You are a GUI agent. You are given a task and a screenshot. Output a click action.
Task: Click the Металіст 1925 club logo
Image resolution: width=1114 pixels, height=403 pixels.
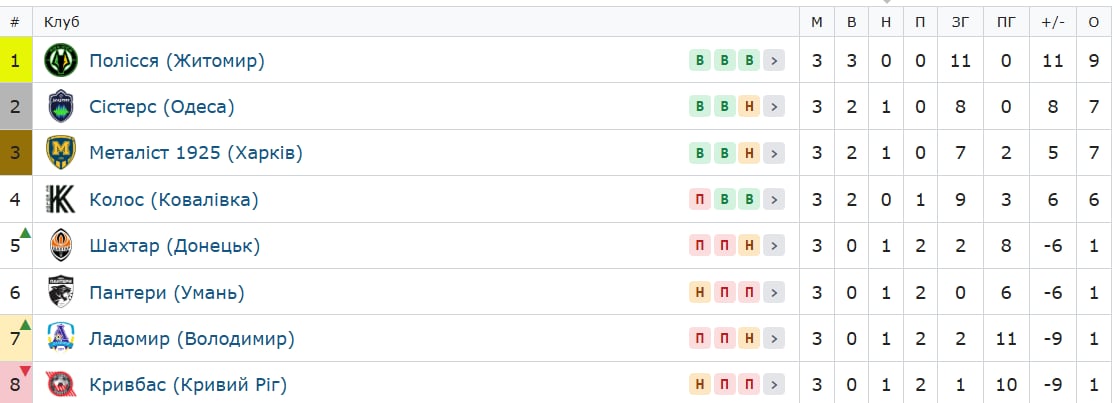click(60, 153)
